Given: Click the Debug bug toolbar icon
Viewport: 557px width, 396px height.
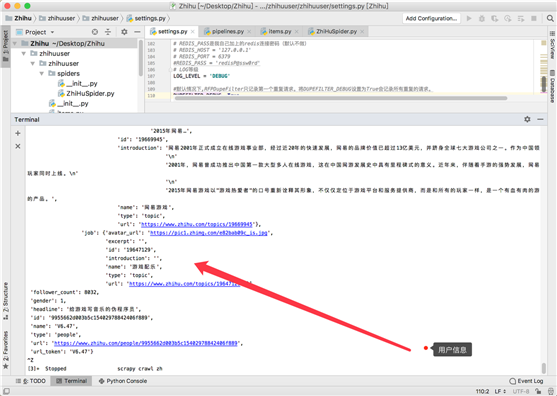Looking at the screenshot, I should point(482,18).
